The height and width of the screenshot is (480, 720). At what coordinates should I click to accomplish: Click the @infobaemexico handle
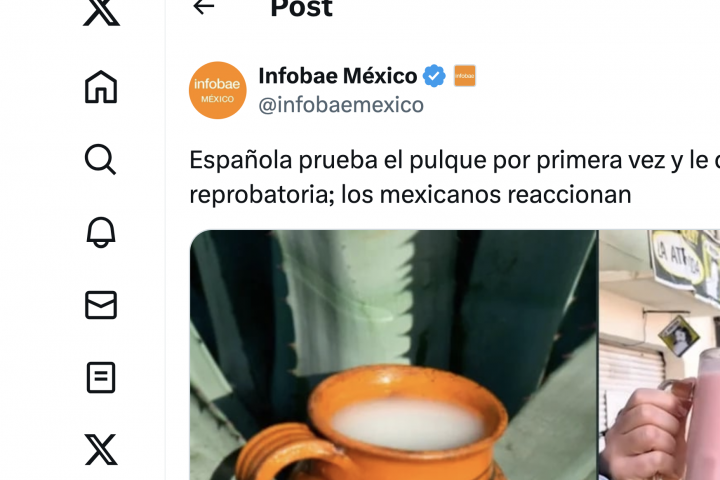pyautogui.click(x=341, y=105)
